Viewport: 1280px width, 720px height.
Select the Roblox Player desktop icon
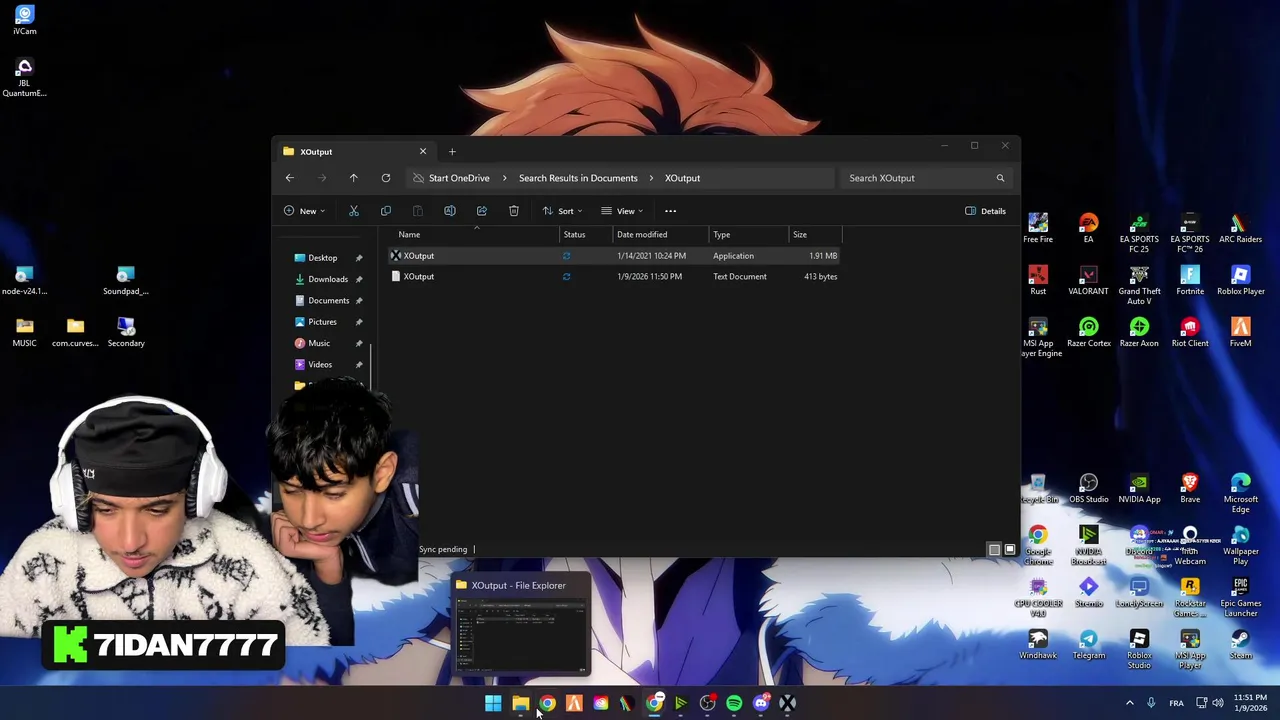click(x=1241, y=281)
